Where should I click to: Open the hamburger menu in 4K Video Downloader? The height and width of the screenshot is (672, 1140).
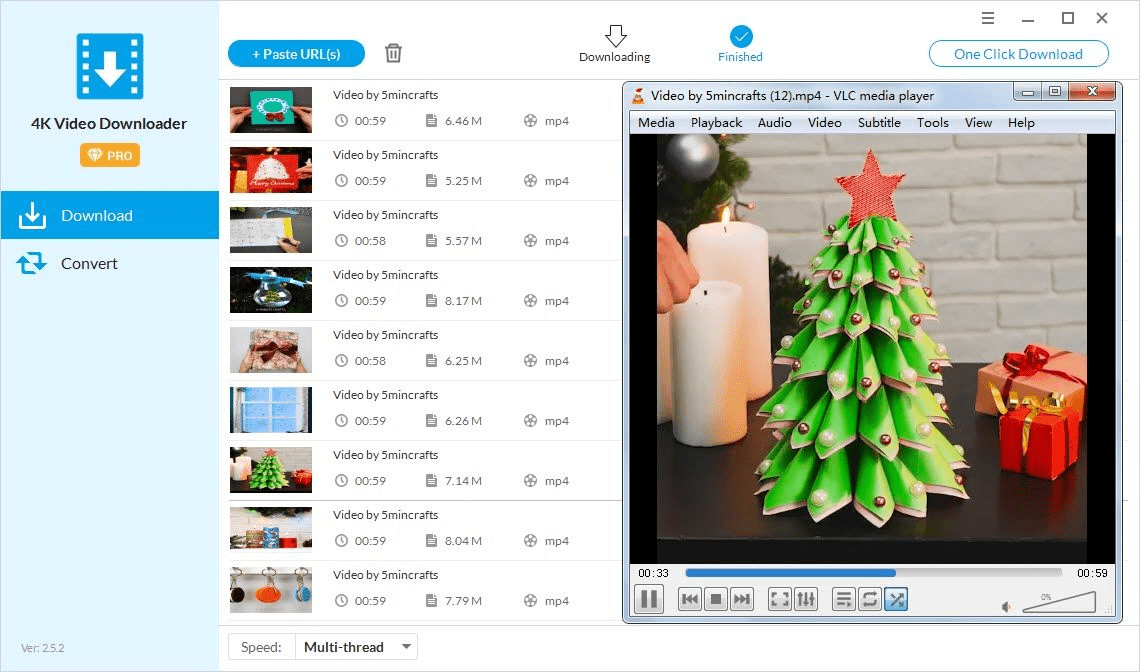tap(988, 18)
